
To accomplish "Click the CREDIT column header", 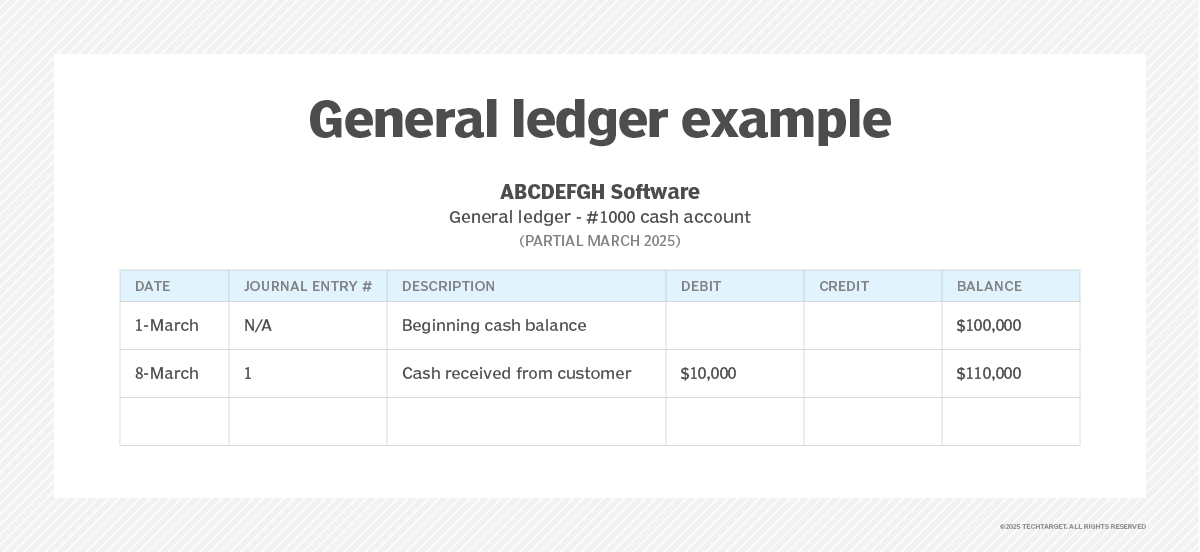I will click(844, 286).
